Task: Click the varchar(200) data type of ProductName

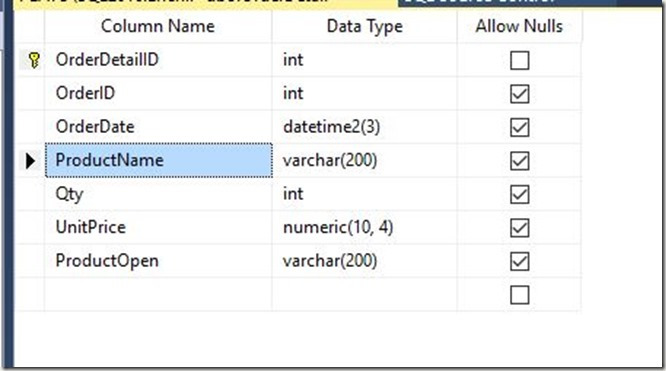Action: click(364, 161)
